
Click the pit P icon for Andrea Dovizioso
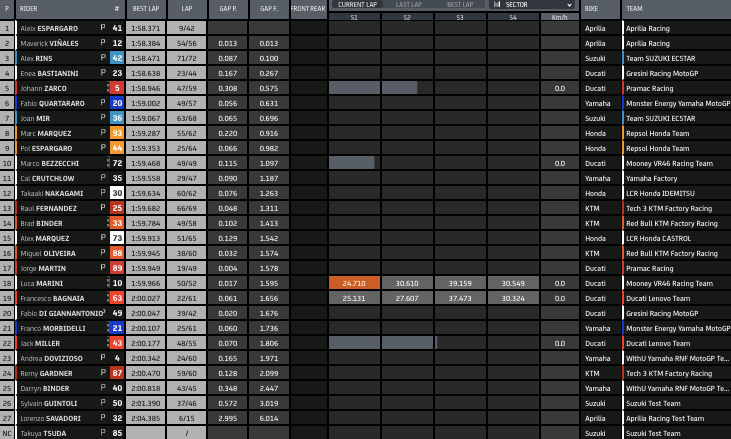tap(103, 357)
